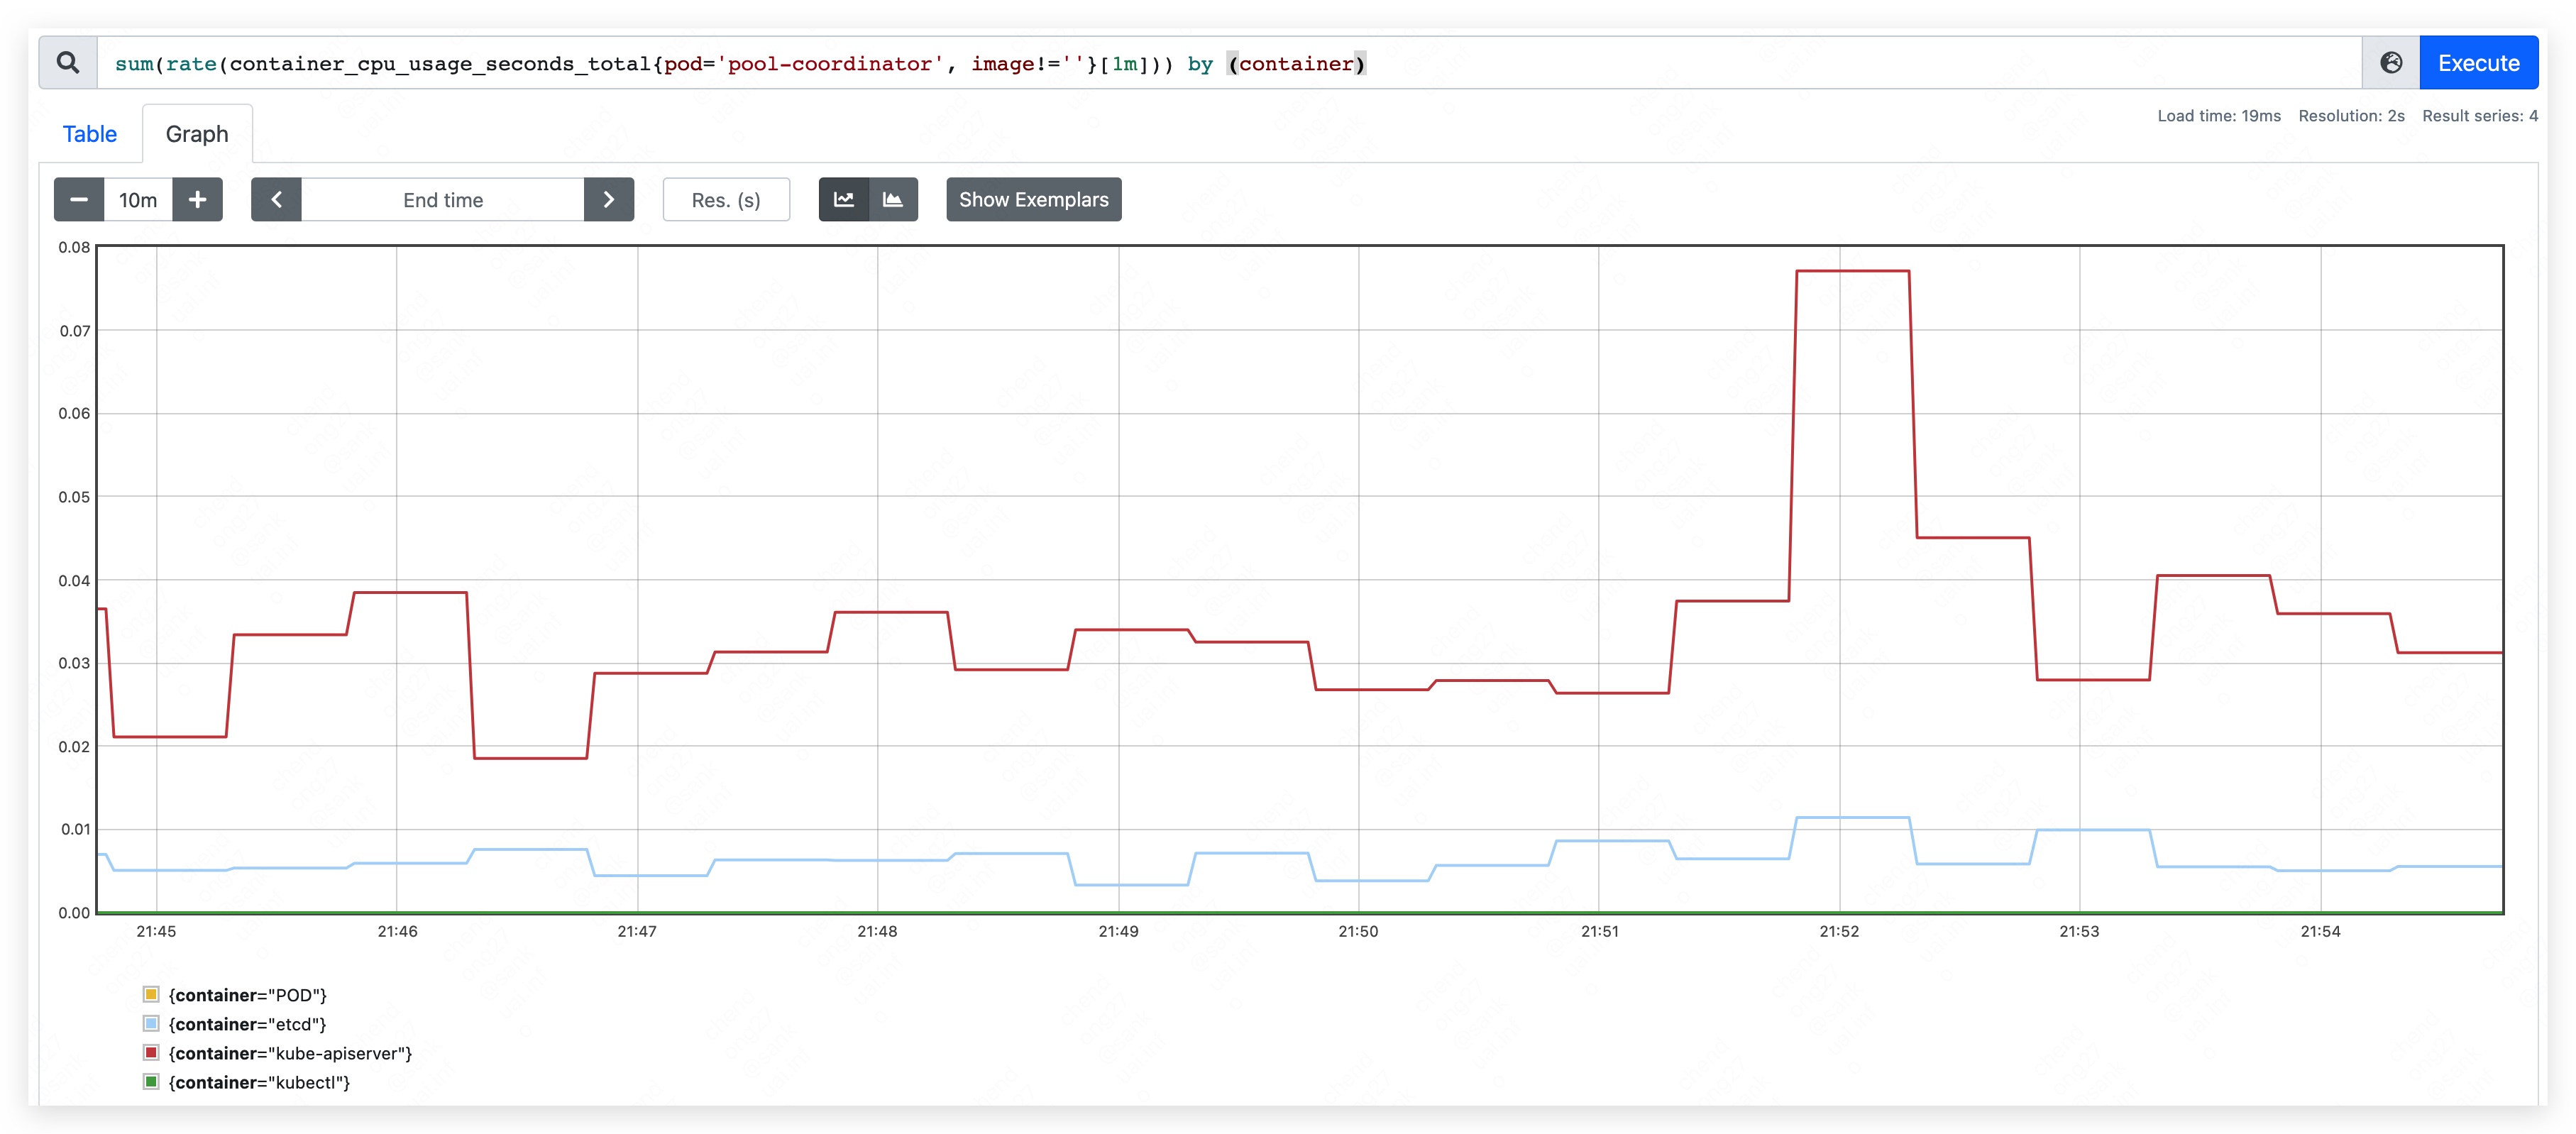Switch to the Table tab

[x=90, y=134]
